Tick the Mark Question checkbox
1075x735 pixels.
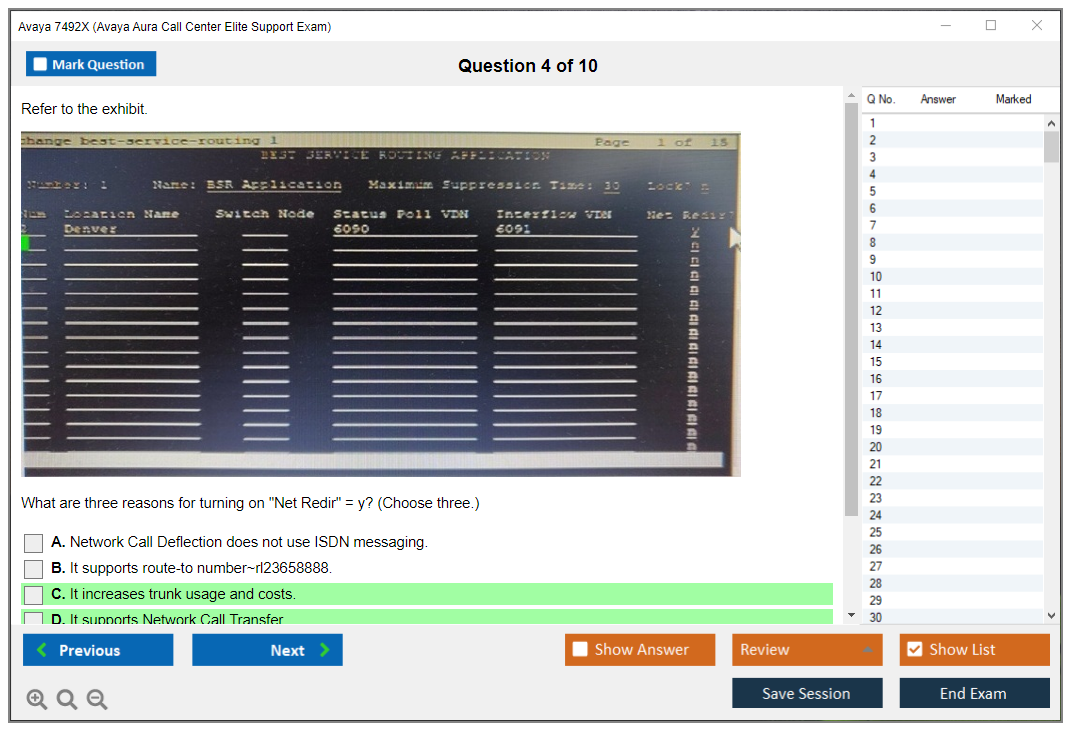coord(41,64)
